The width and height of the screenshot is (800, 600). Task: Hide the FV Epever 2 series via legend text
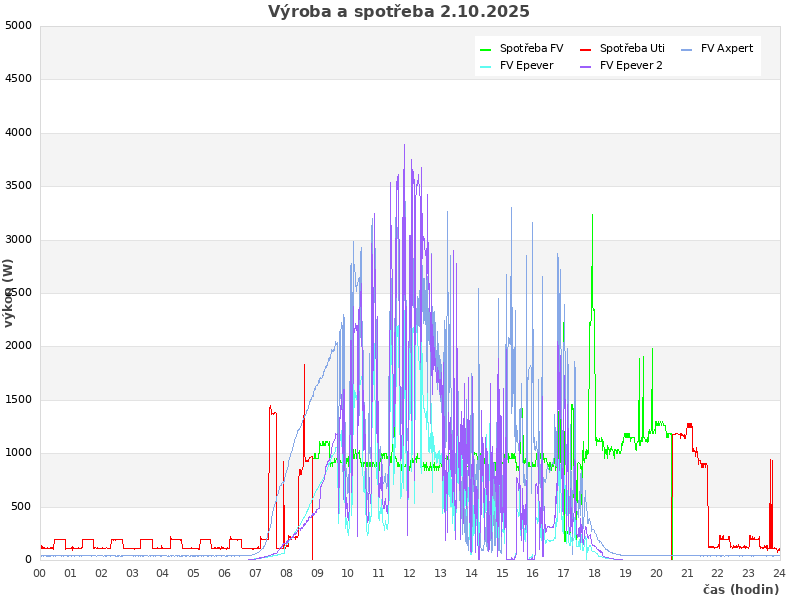click(x=631, y=65)
